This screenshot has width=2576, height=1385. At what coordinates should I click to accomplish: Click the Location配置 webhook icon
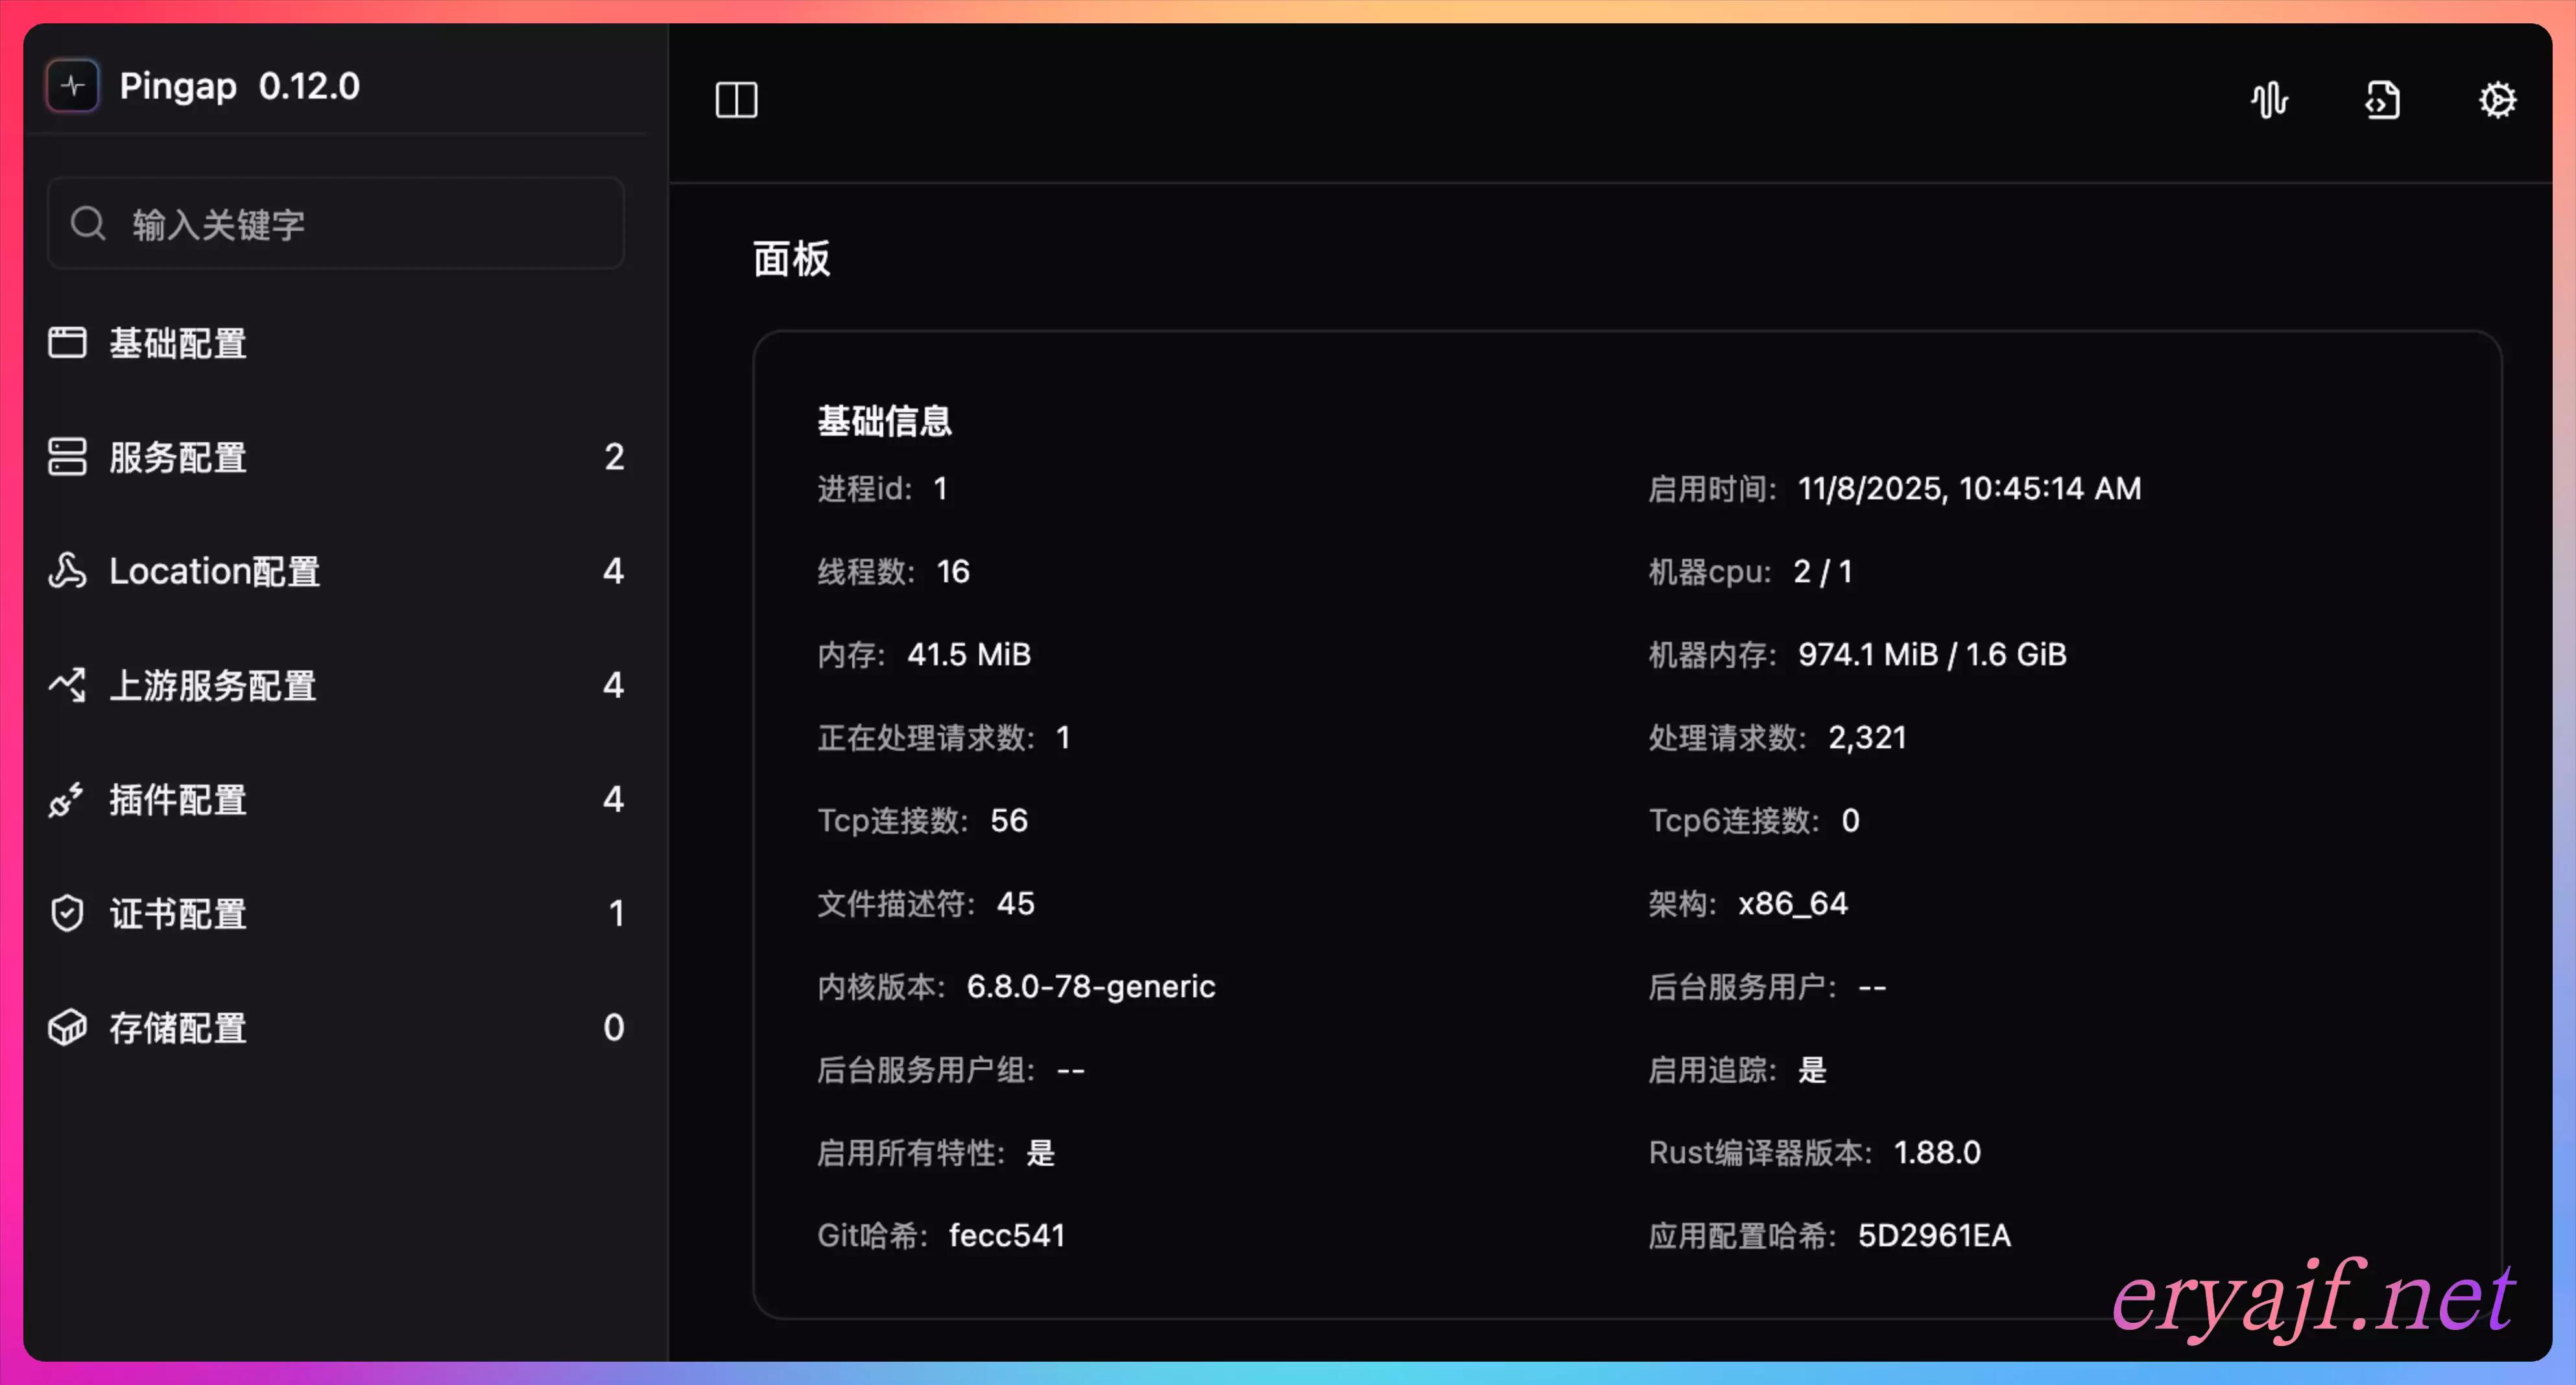[67, 571]
